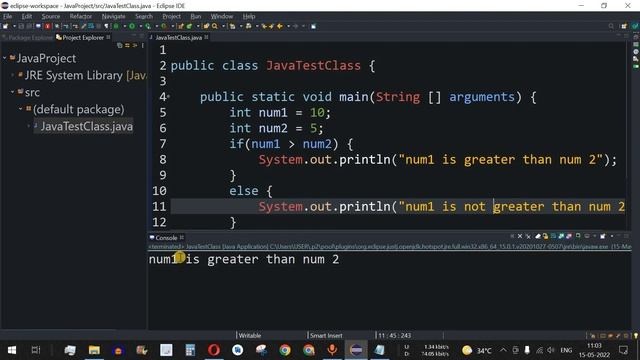Click editor line 5 'int num1 = 10;'
The height and width of the screenshot is (360, 640).
[x=280, y=113]
